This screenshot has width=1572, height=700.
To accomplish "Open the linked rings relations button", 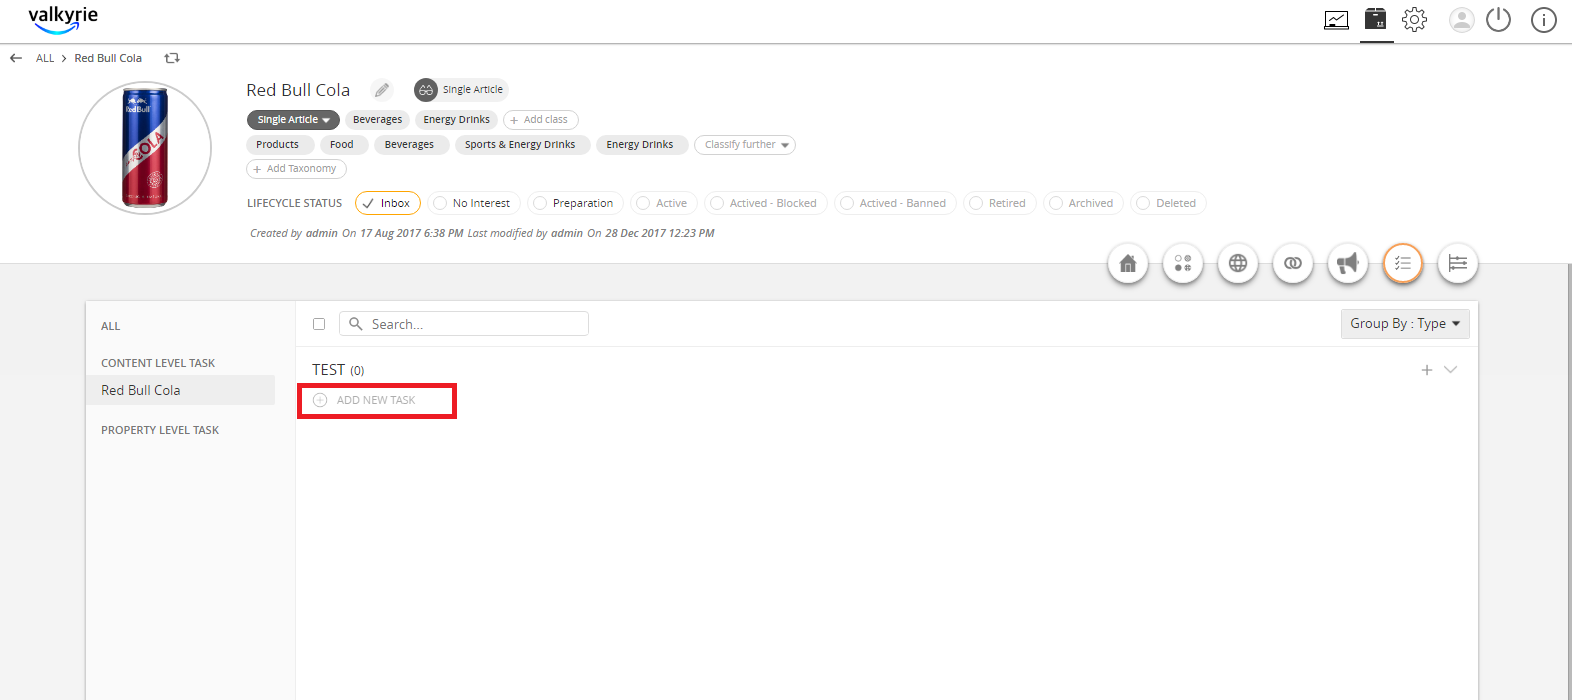I will 1293,263.
